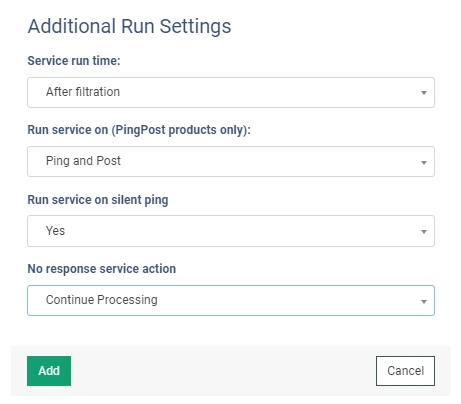Click the Additional Run Settings heading
Image resolution: width=461 pixels, height=404 pixels.
pos(129,26)
